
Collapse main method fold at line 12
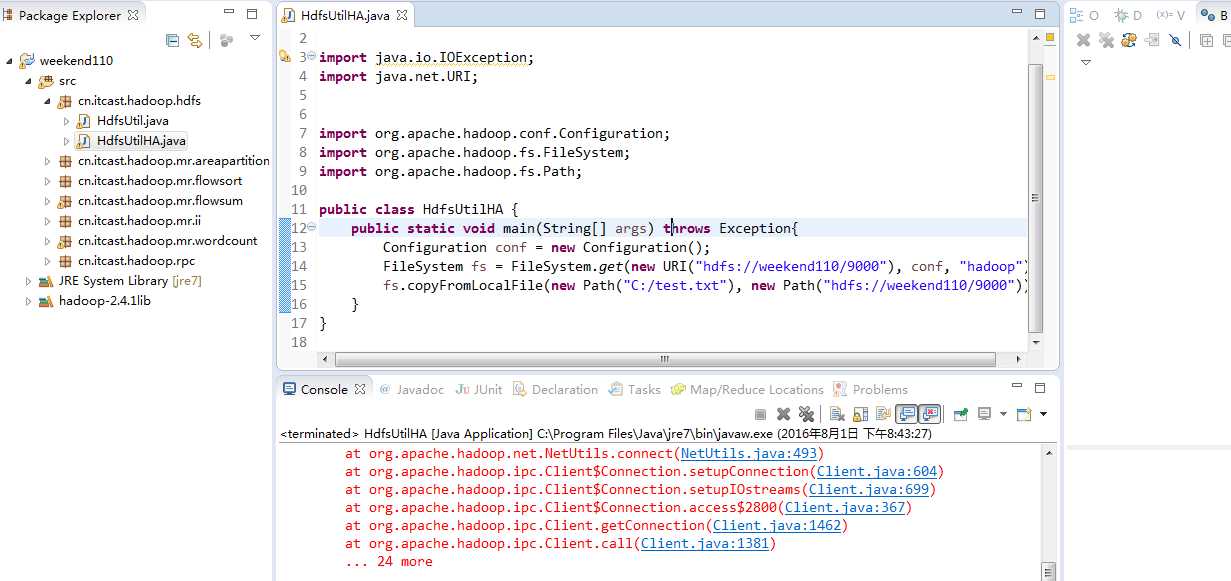coord(311,227)
